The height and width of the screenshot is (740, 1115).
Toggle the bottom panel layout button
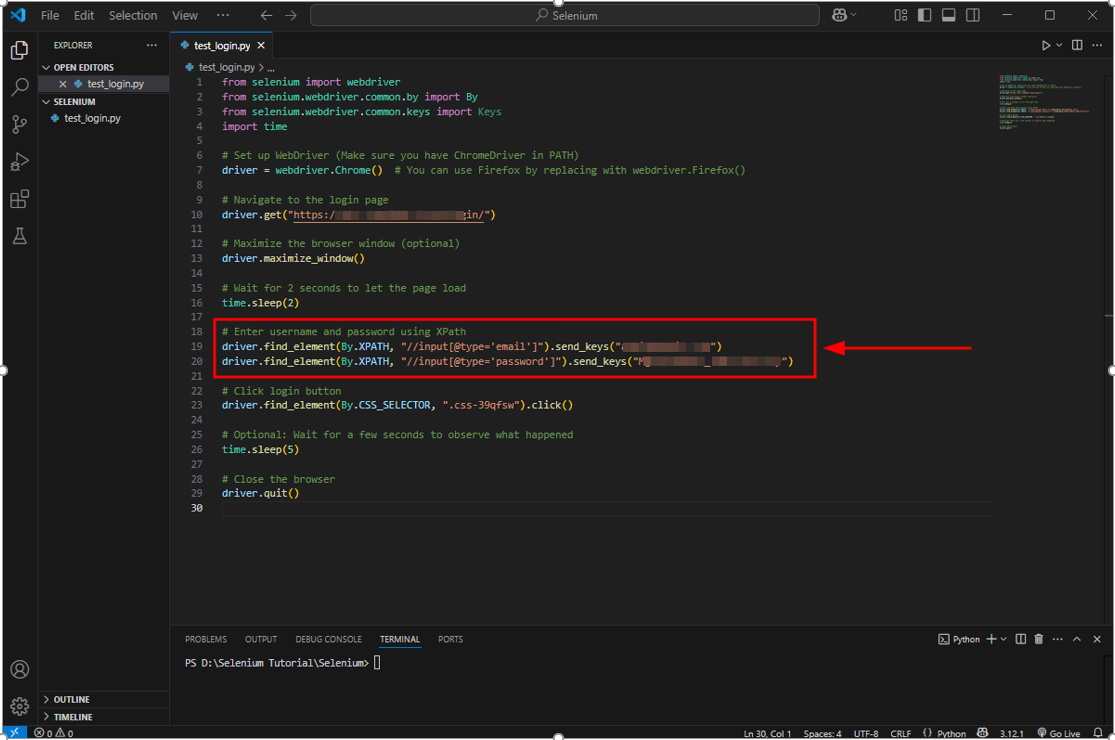(x=949, y=15)
